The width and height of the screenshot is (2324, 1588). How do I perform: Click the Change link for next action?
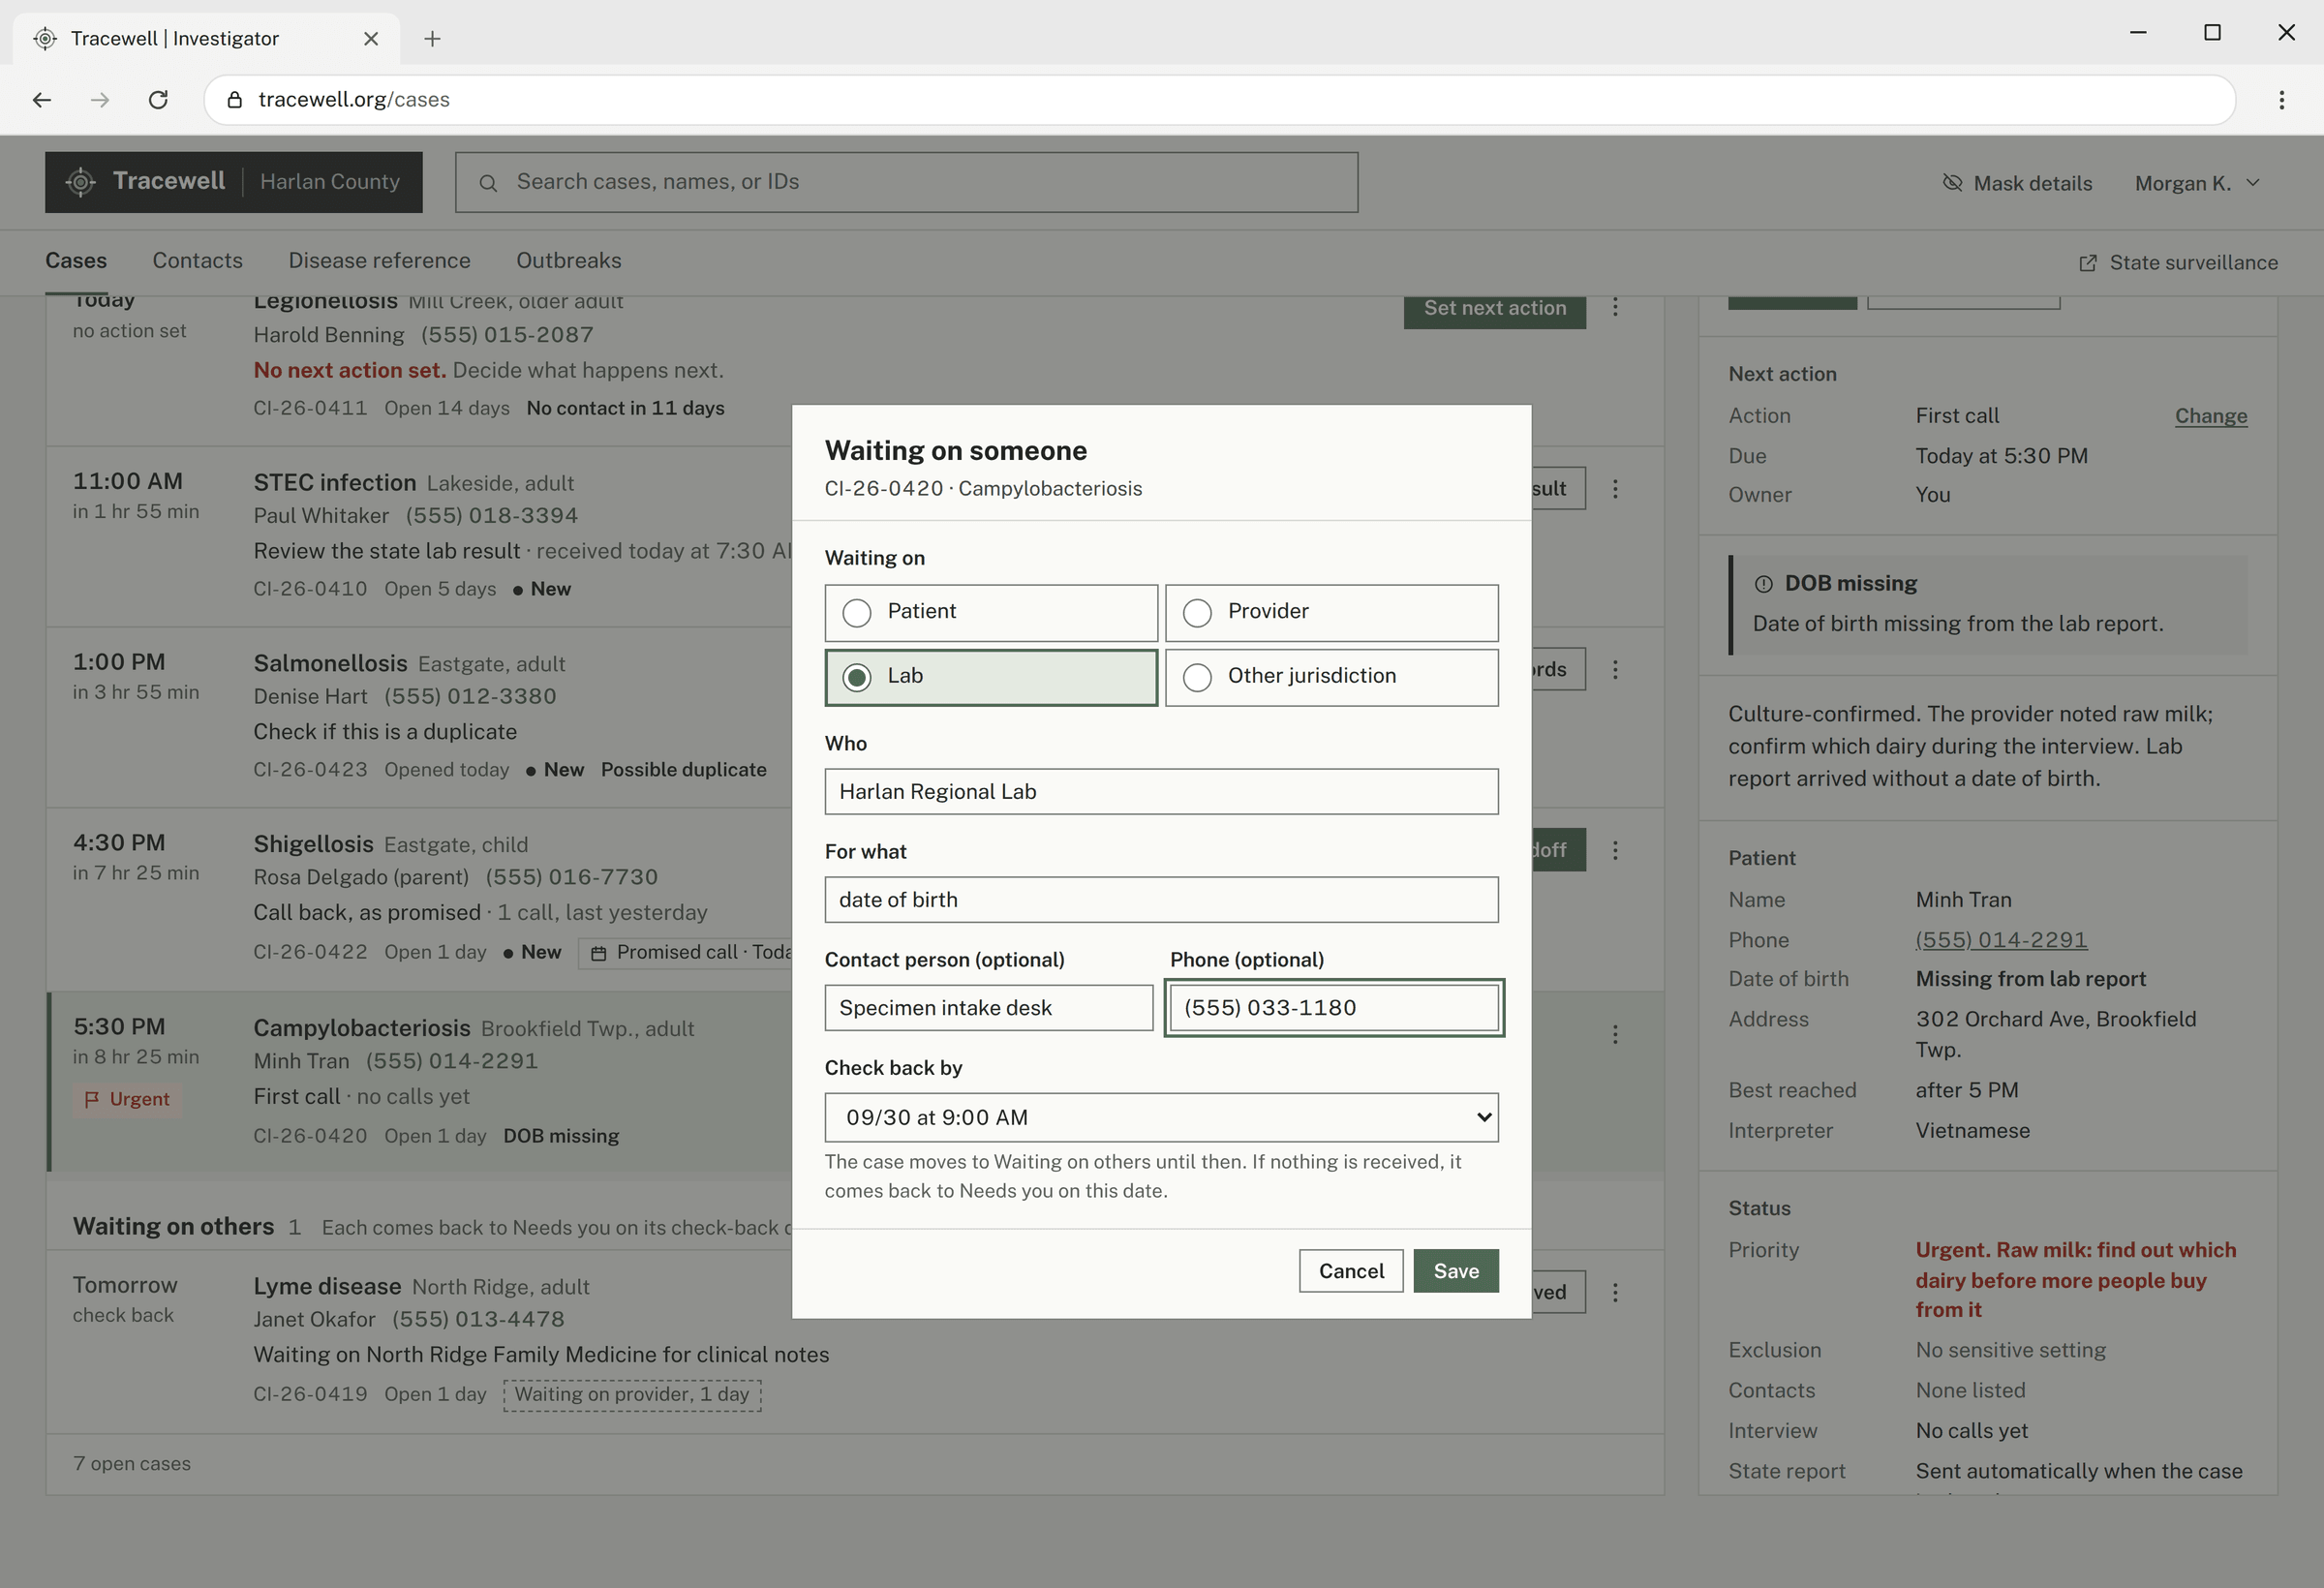coord(2211,416)
